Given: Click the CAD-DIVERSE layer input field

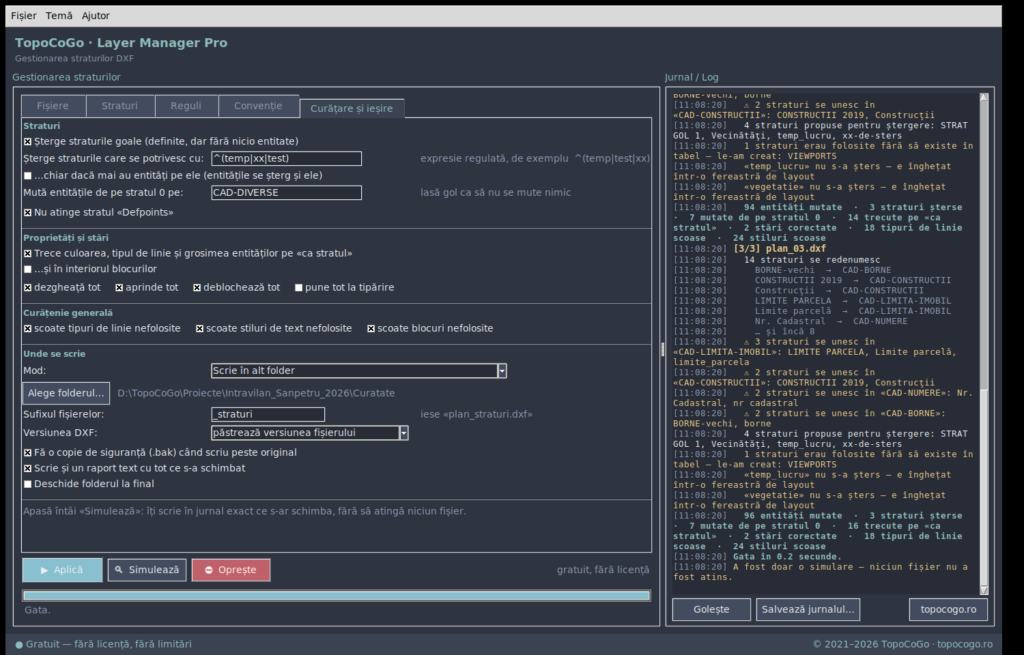Looking at the screenshot, I should [286, 193].
